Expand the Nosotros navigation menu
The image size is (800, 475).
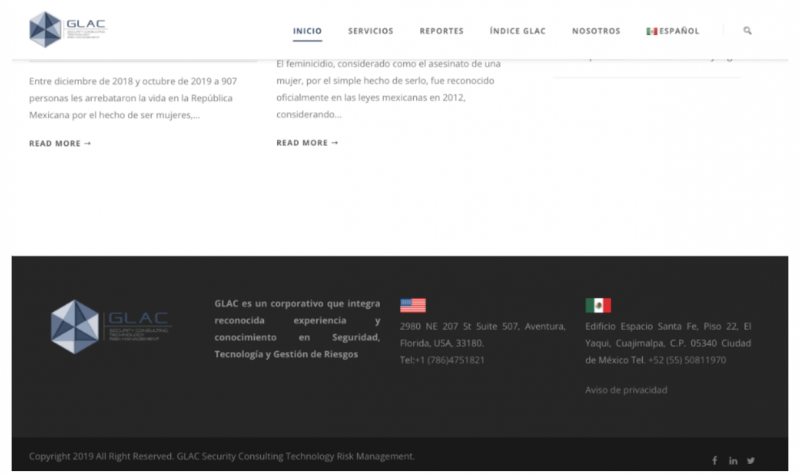(596, 31)
